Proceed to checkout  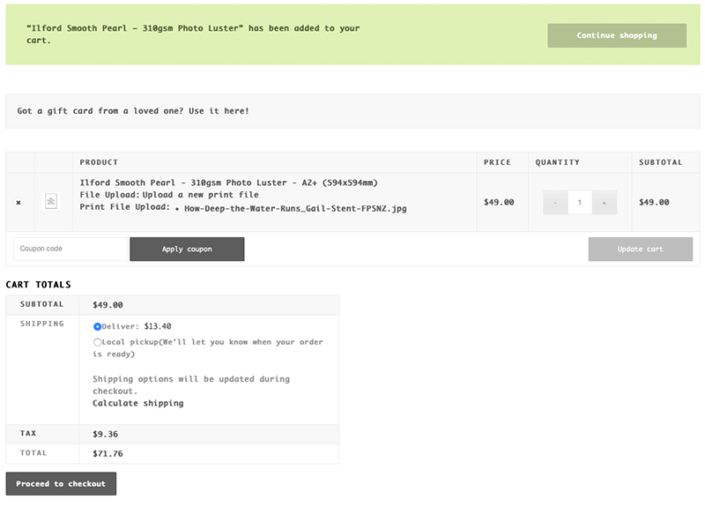pyautogui.click(x=61, y=484)
